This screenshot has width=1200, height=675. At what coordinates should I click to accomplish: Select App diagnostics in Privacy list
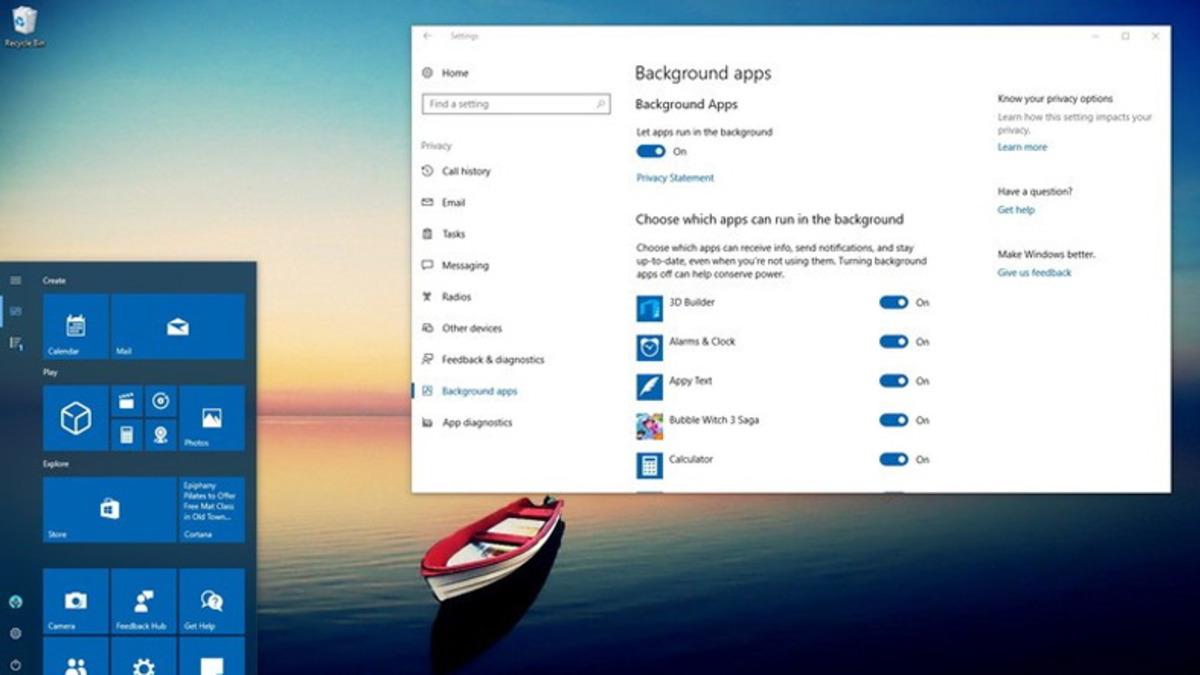click(477, 423)
